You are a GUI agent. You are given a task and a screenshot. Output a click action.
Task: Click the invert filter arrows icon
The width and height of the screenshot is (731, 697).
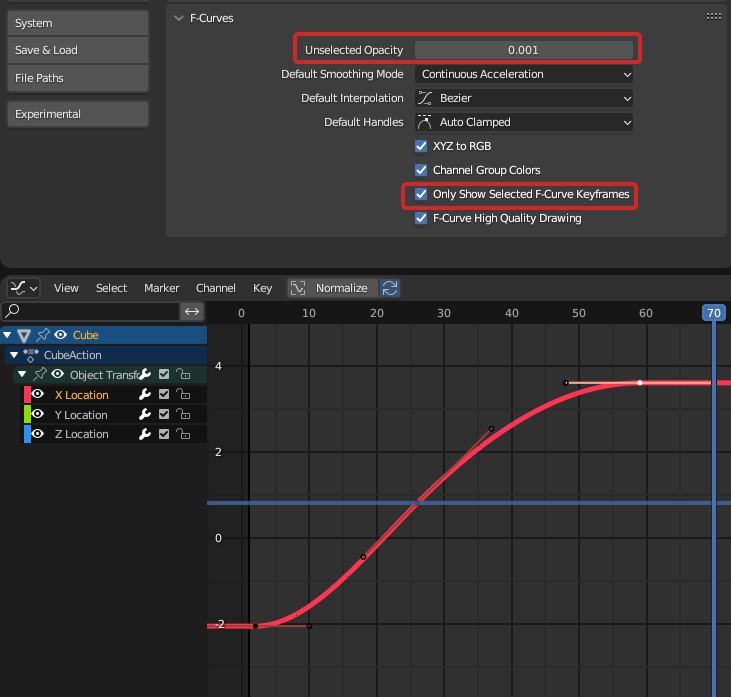(192, 311)
